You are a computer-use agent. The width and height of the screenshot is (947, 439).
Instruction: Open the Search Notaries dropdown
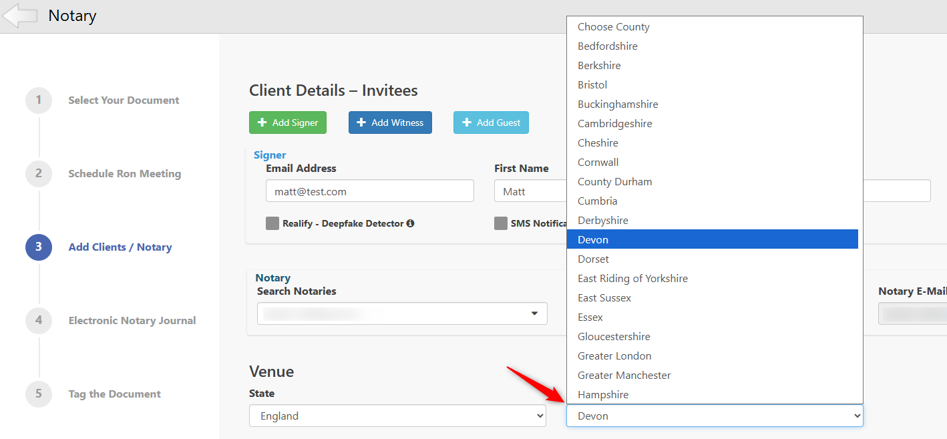coord(402,313)
